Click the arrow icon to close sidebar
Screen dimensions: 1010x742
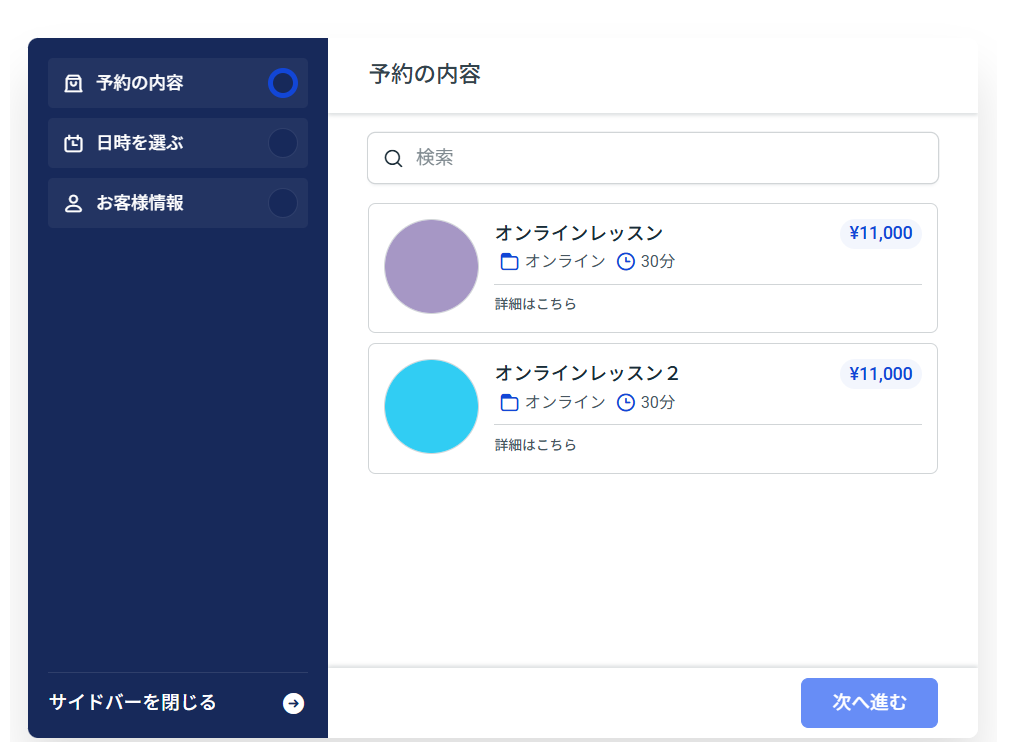pyautogui.click(x=293, y=704)
